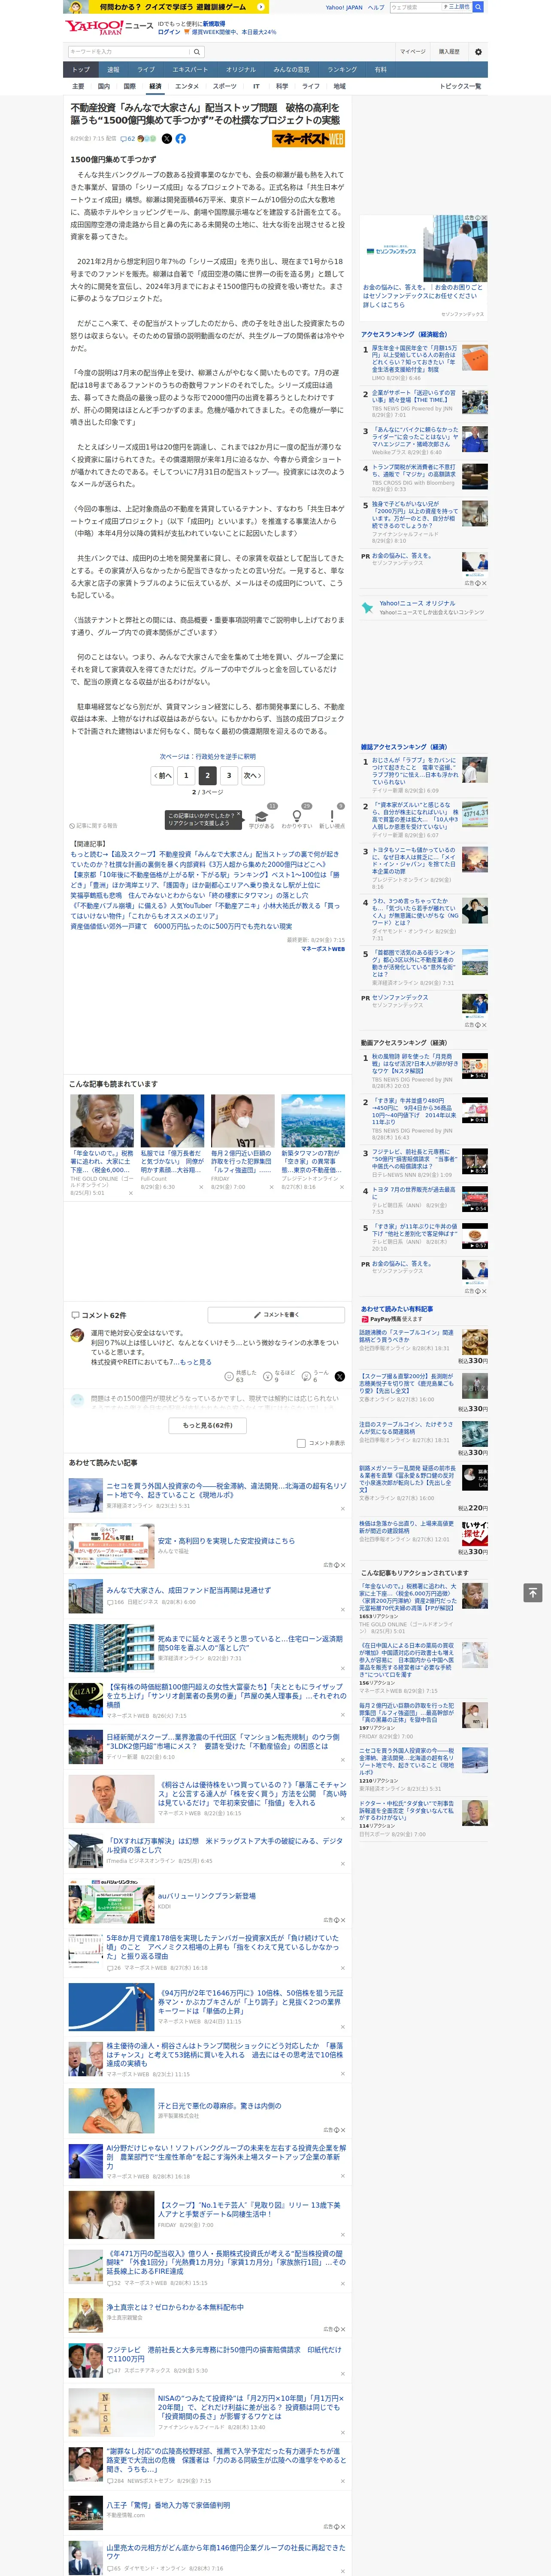
Task: Open the ライブ main tab
Action: point(146,70)
